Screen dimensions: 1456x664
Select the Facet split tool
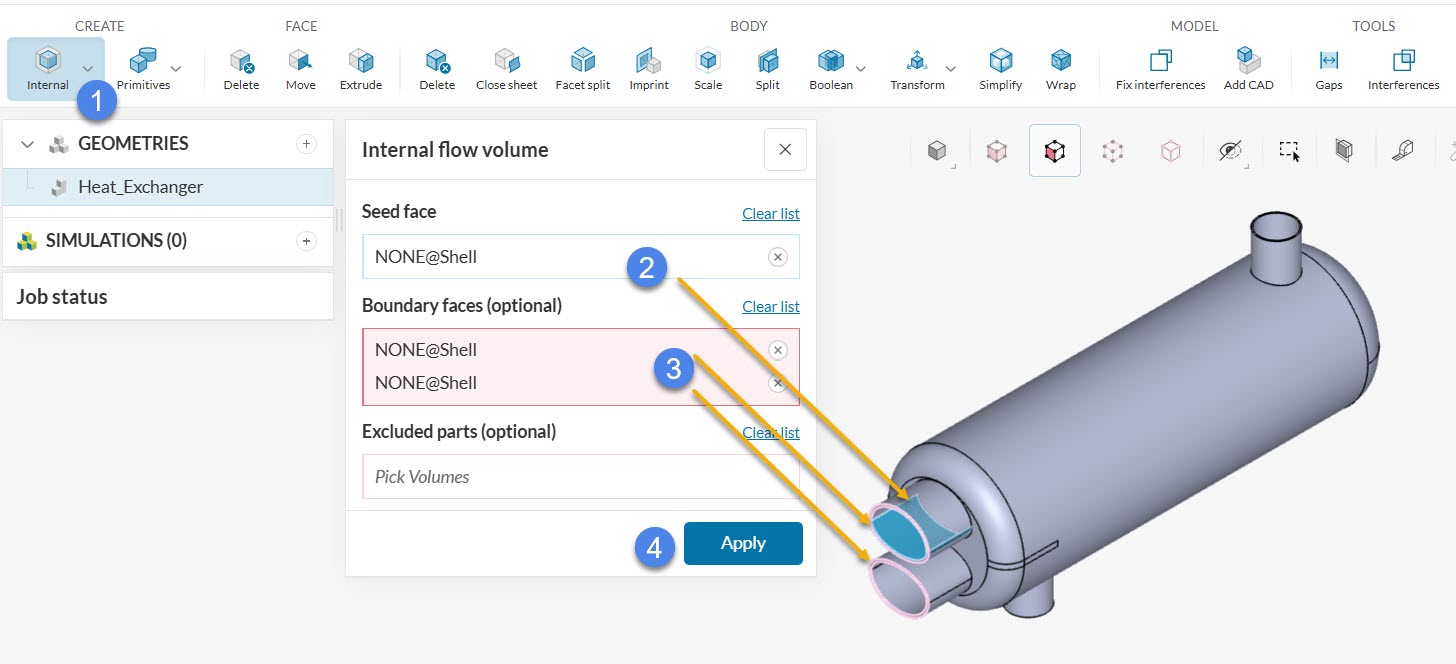click(x=583, y=69)
